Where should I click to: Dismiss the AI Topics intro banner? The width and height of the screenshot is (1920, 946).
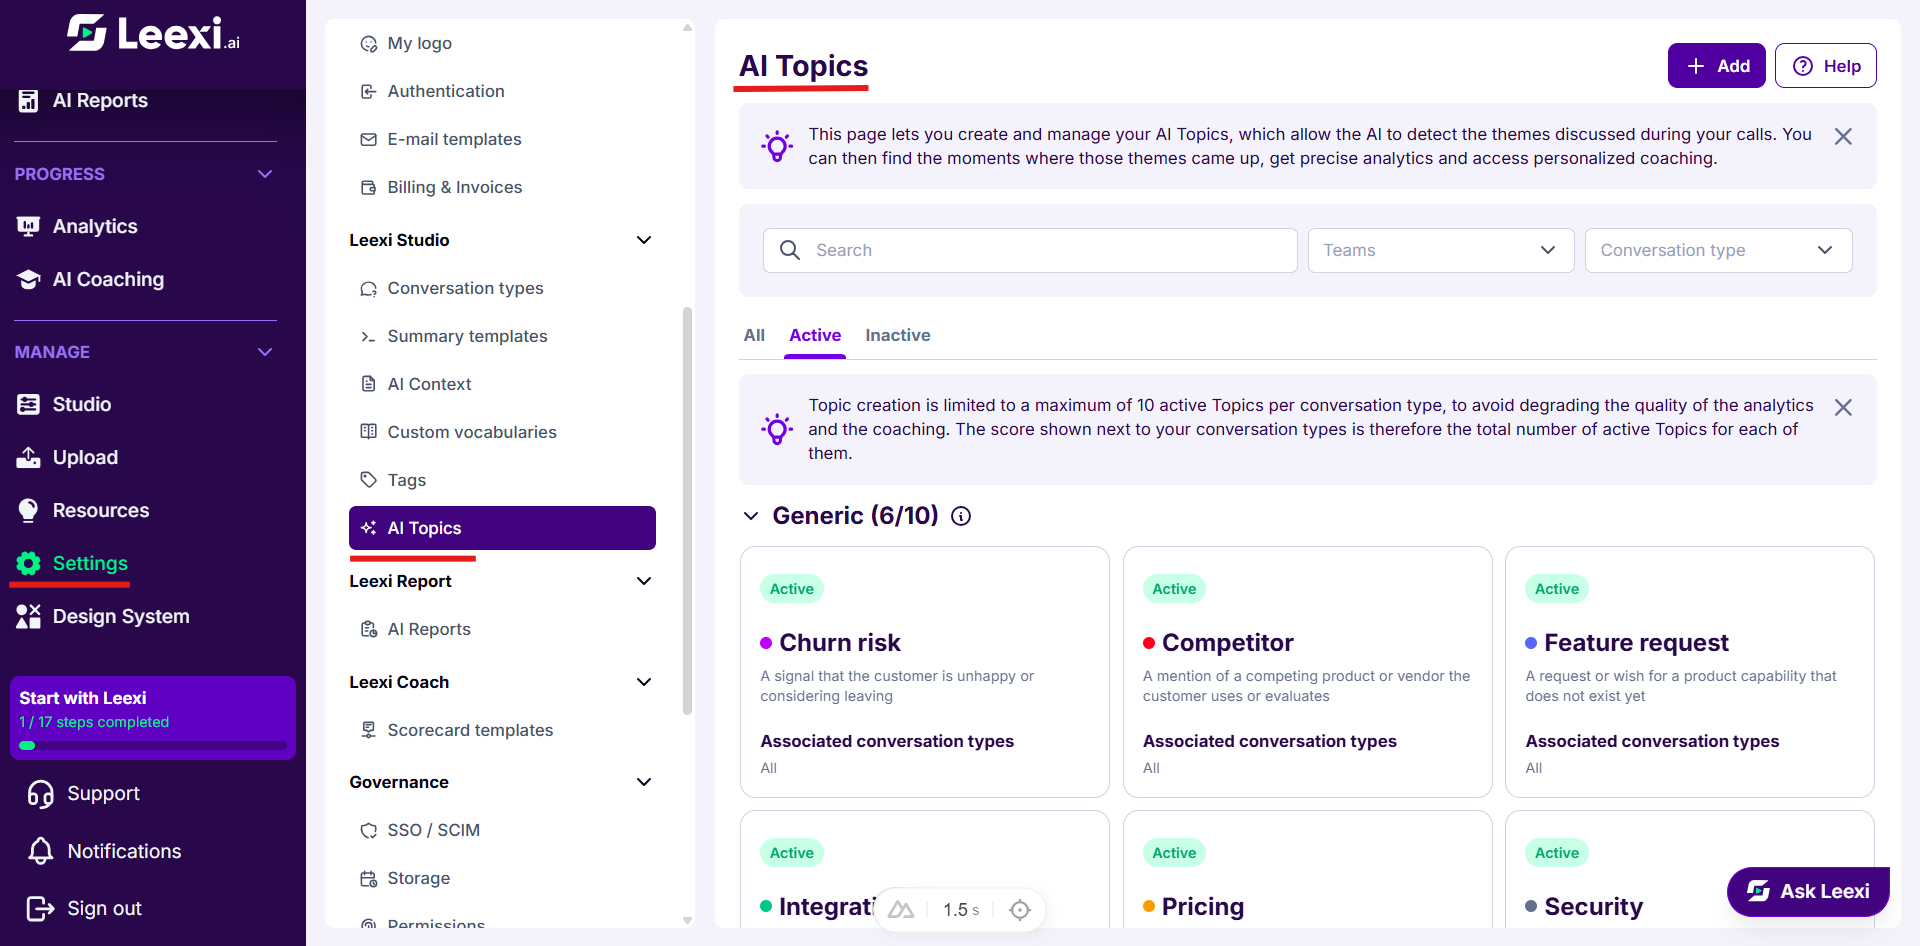pos(1843,136)
